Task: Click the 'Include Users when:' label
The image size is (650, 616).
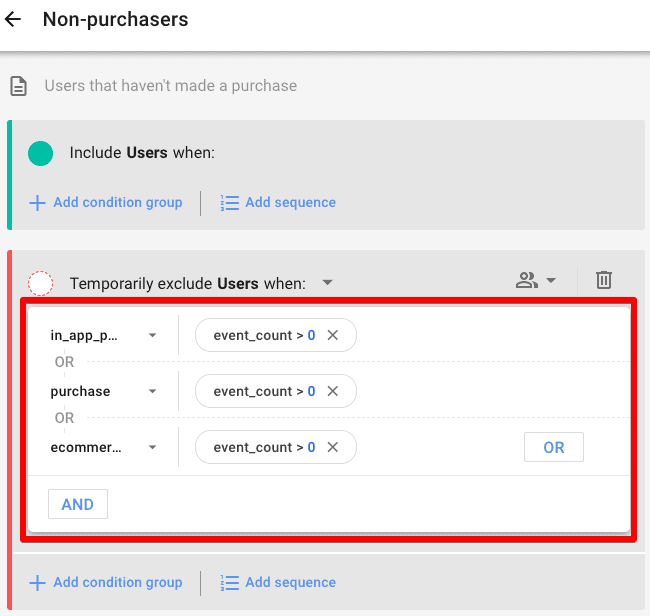Action: 142,153
